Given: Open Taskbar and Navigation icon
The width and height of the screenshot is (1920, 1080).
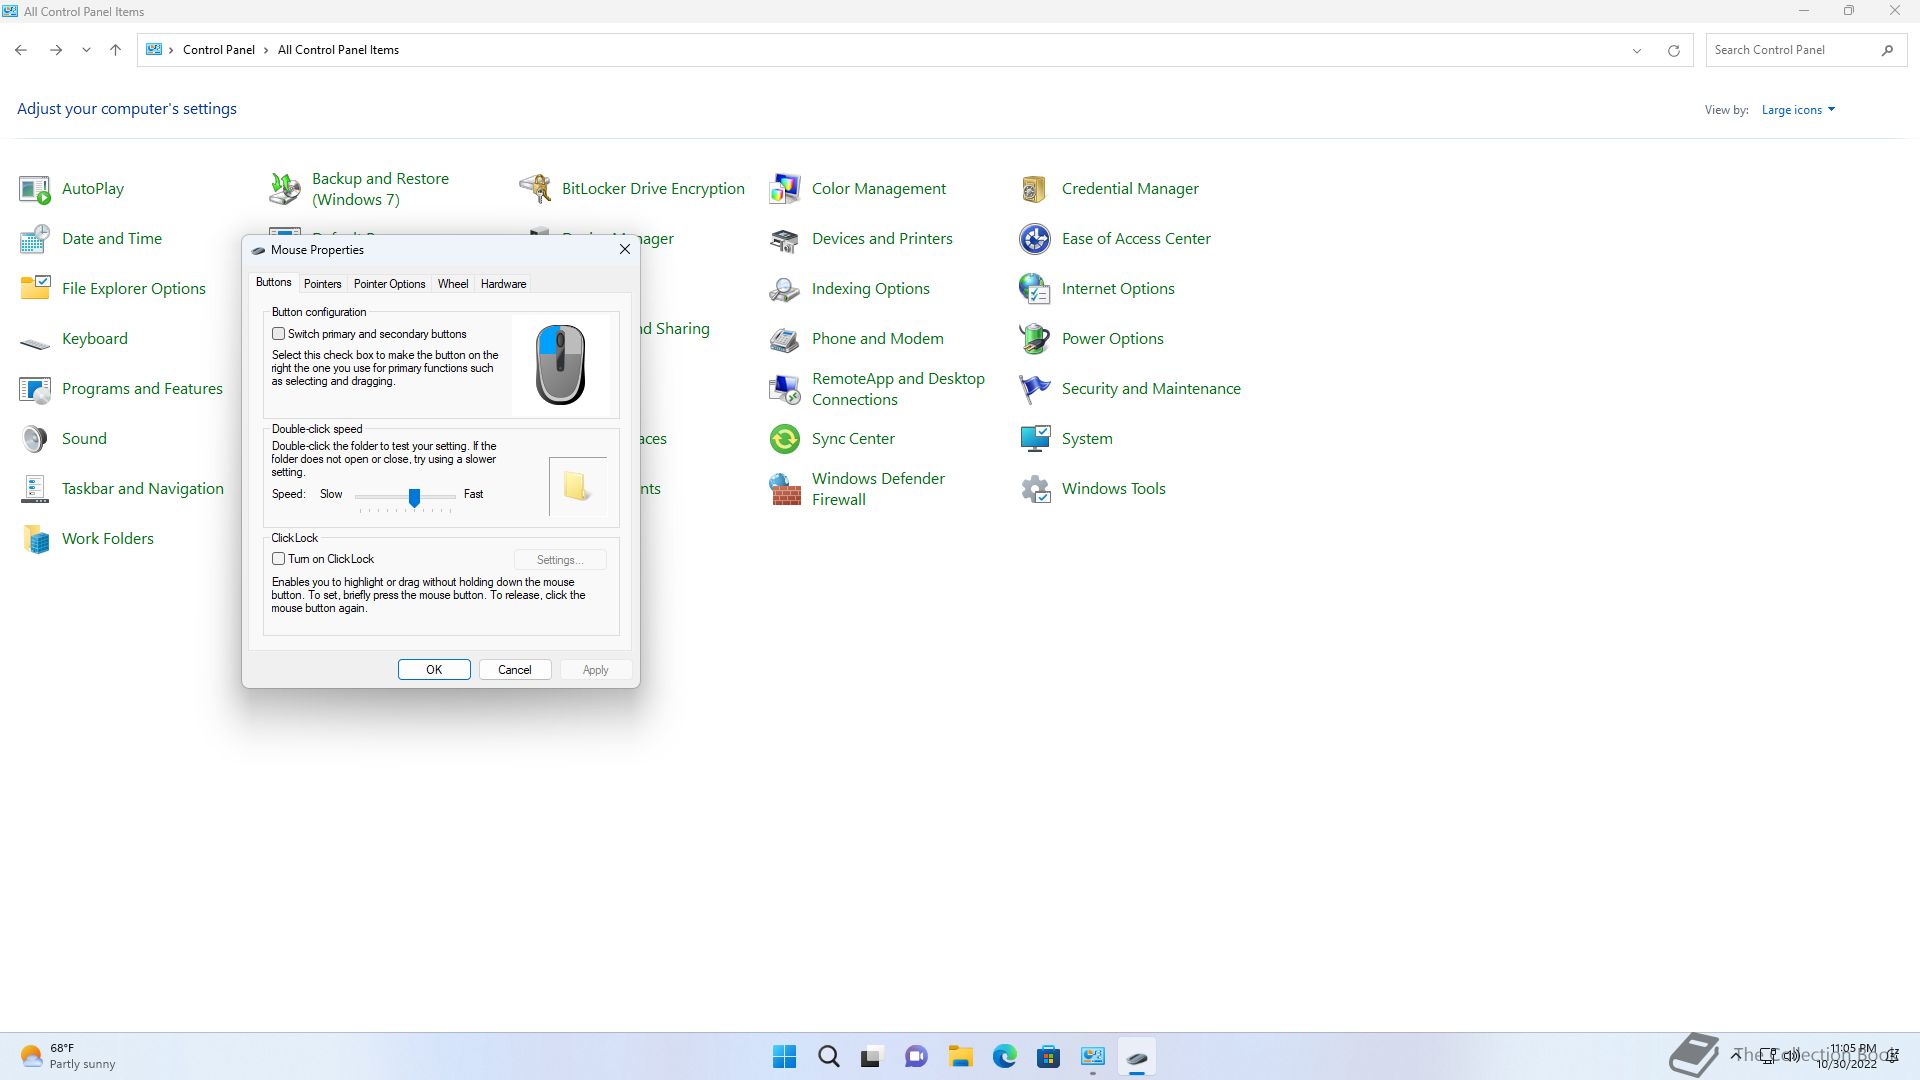Looking at the screenshot, I should click(x=35, y=489).
